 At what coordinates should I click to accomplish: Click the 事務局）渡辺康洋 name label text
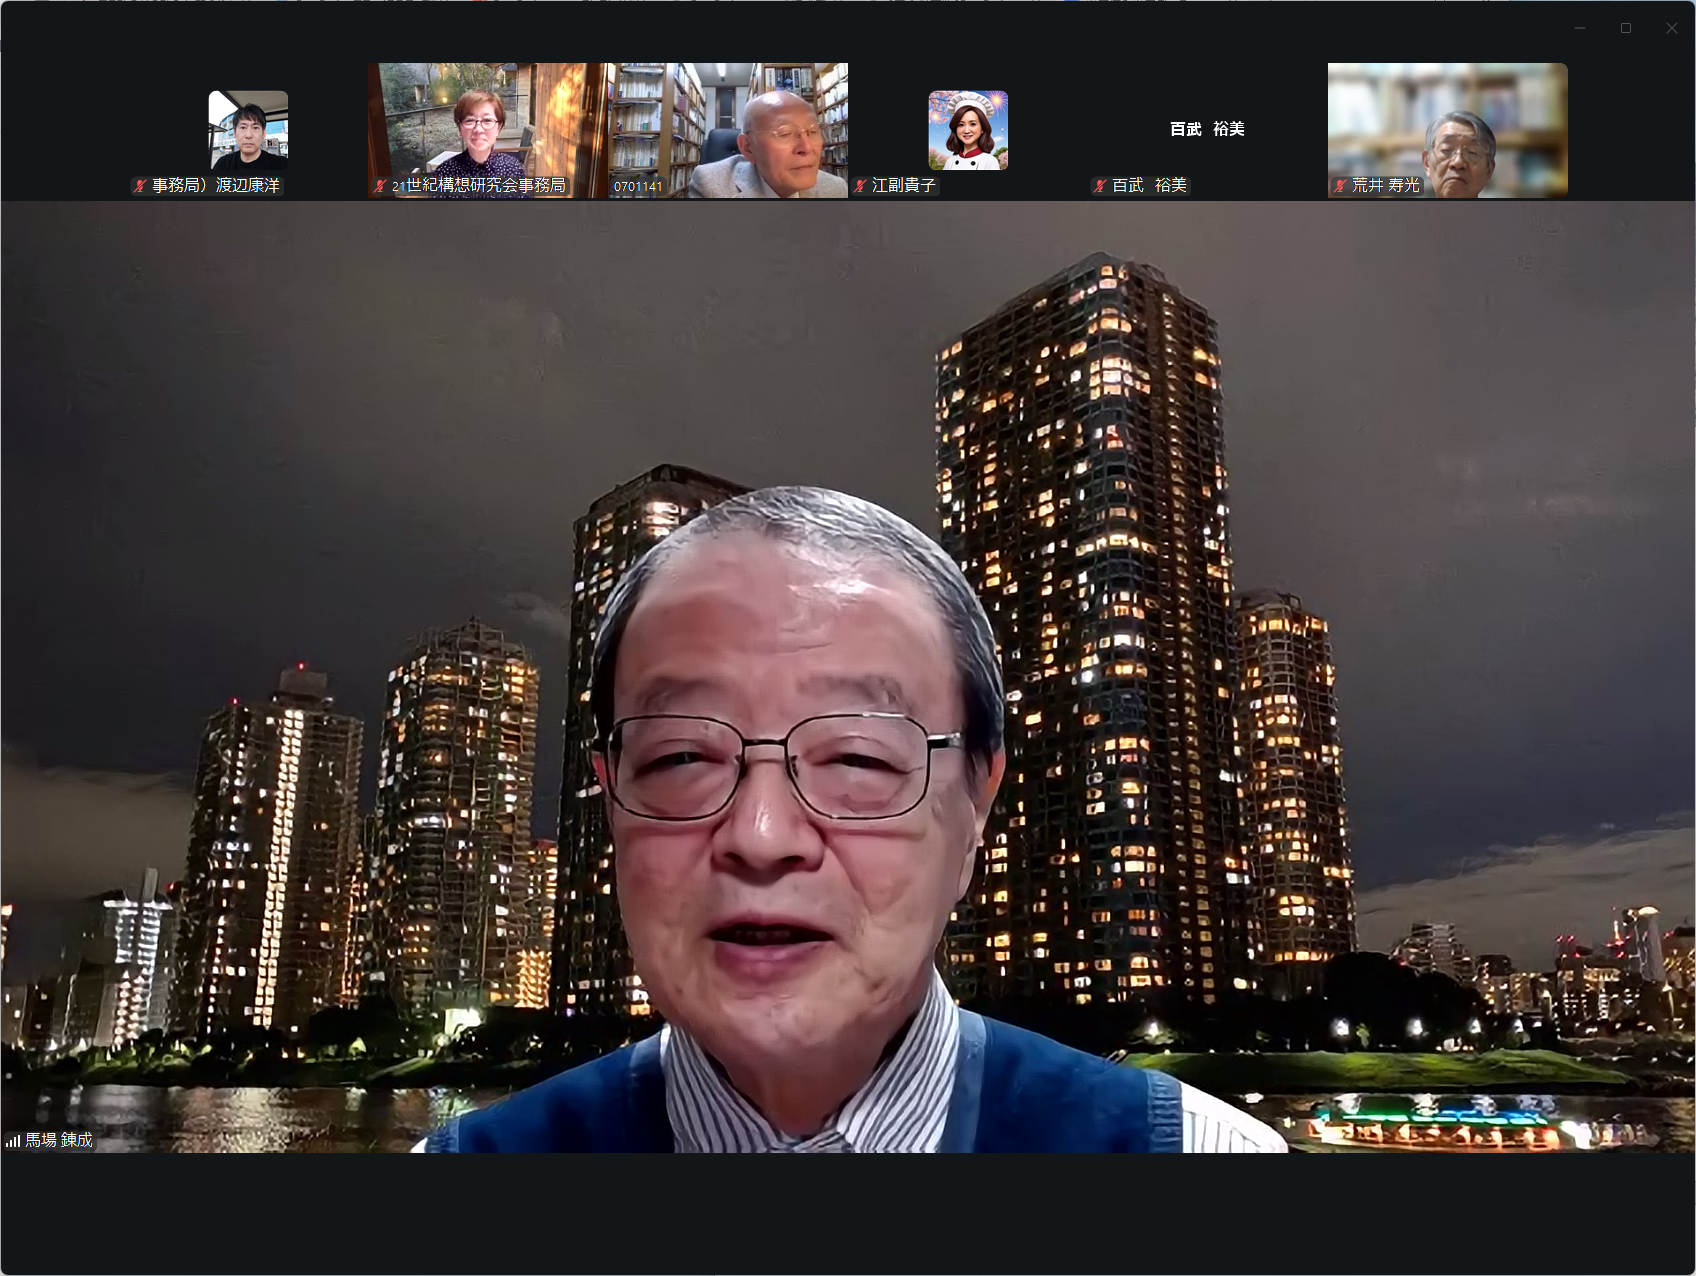(x=216, y=186)
